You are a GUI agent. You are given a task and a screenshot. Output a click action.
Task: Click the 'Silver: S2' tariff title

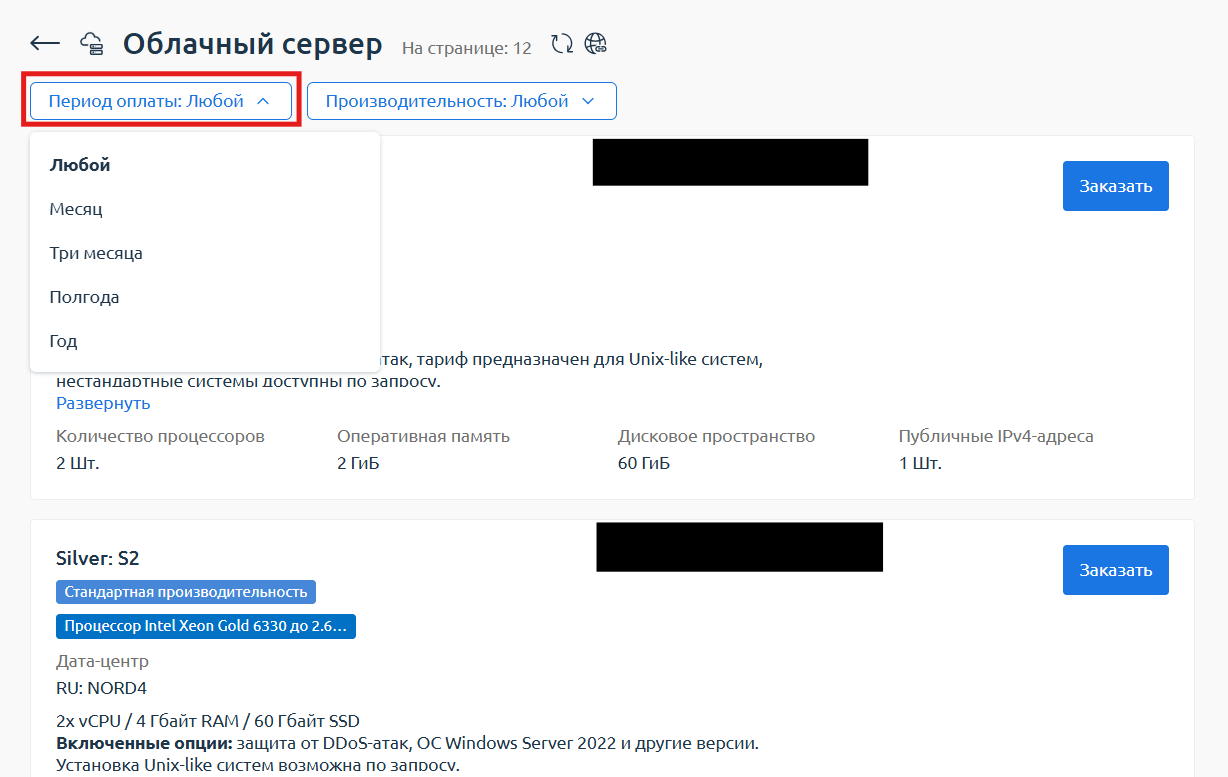[x=97, y=557]
